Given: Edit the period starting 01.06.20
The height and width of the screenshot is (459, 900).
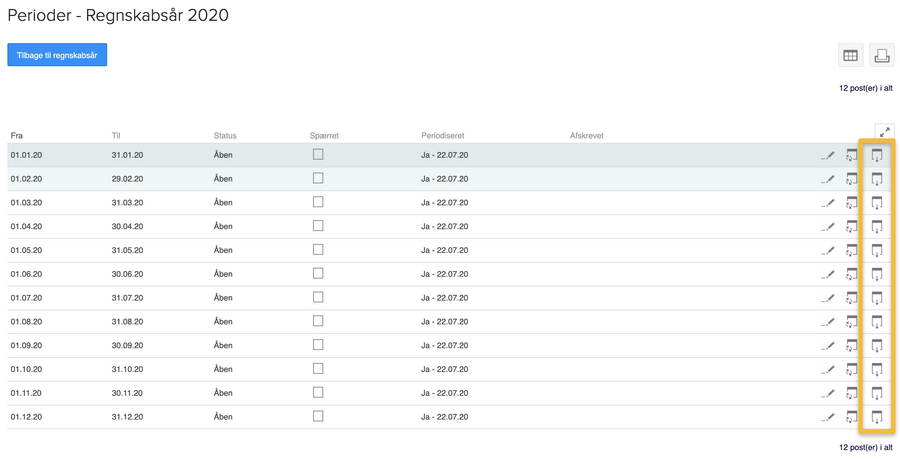Looking at the screenshot, I should [x=828, y=274].
